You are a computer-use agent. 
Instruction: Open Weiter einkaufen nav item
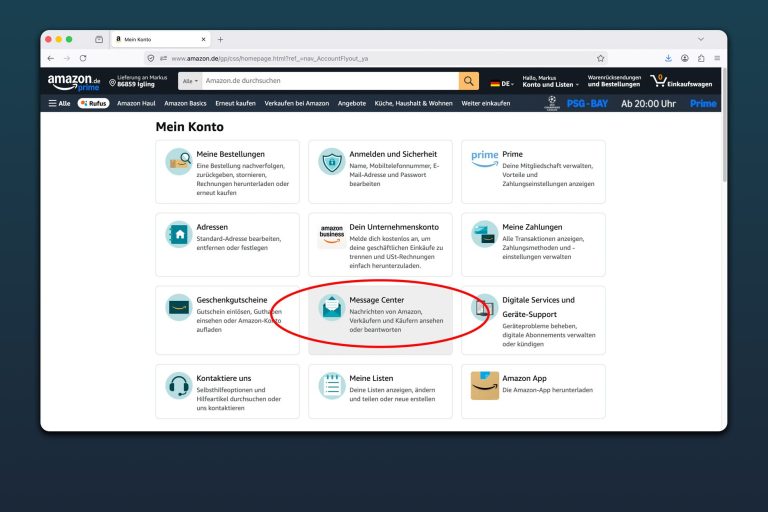[x=486, y=103]
